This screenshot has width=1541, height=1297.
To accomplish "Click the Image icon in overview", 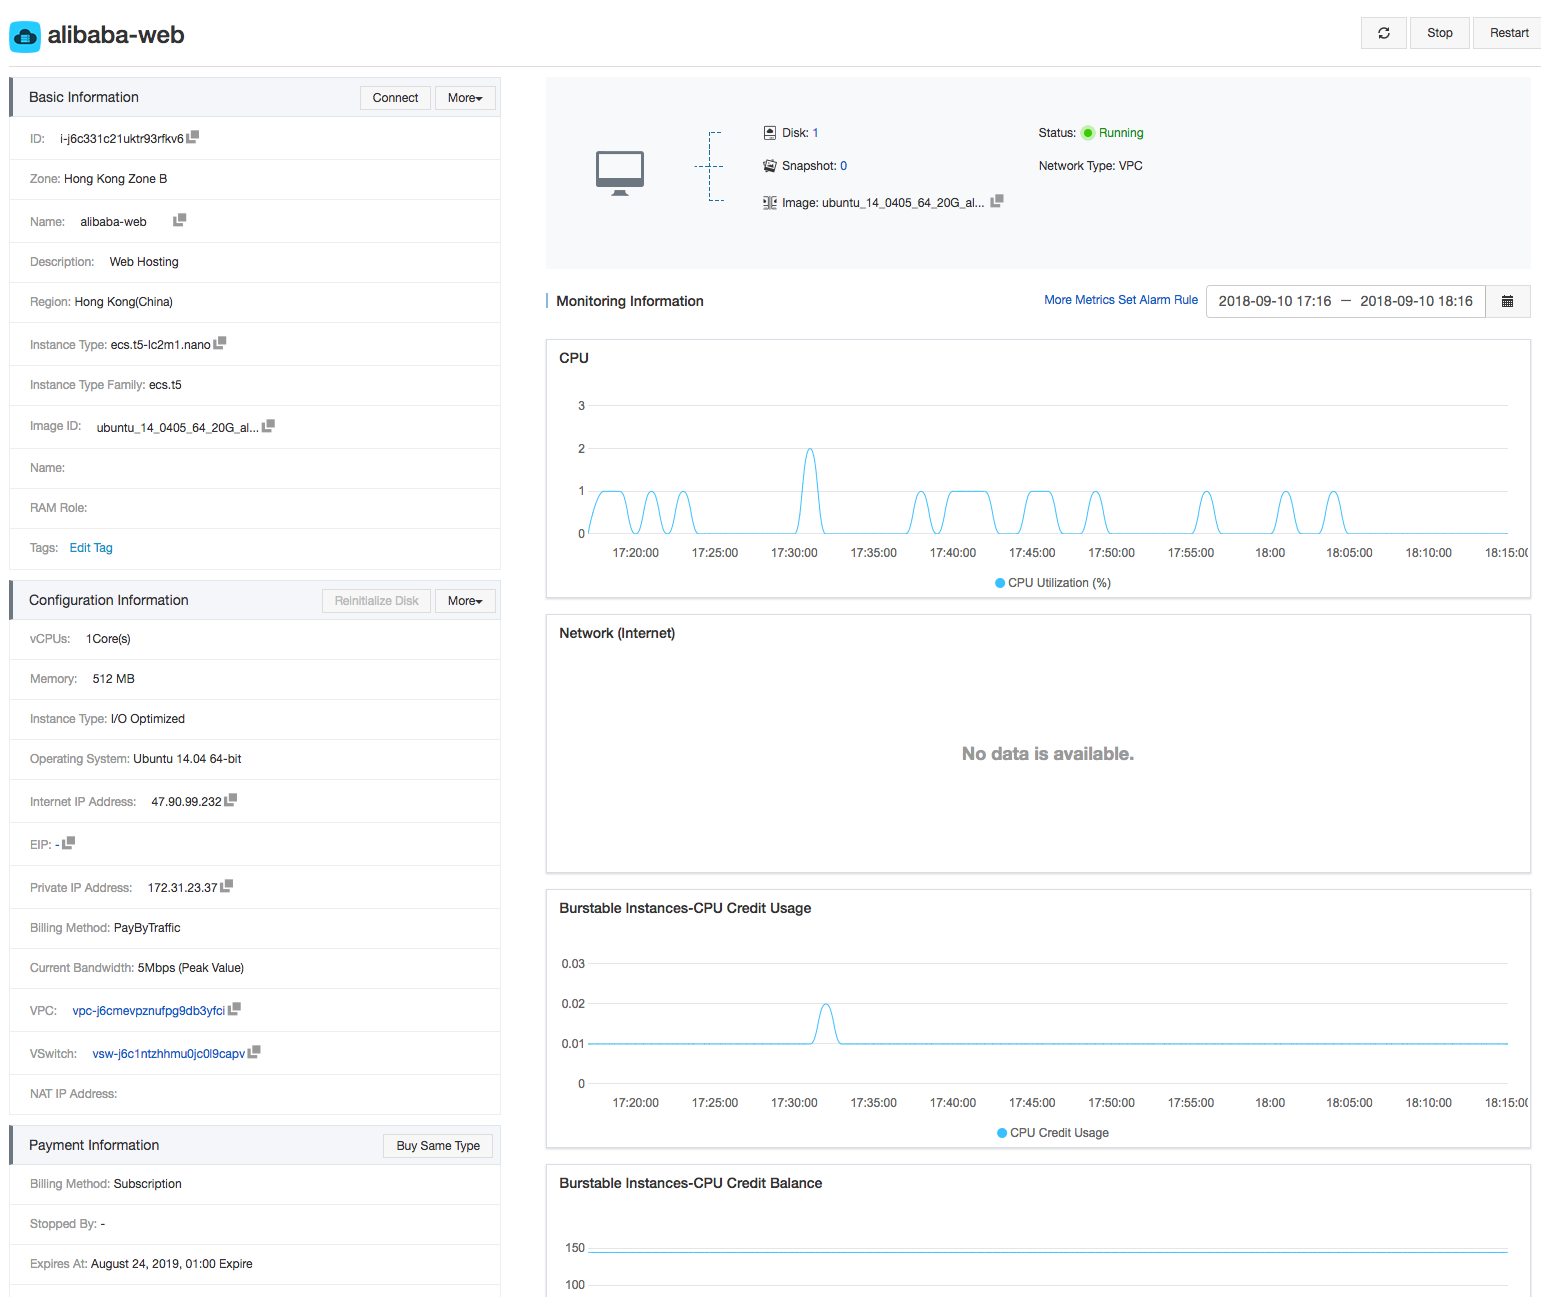I will coord(770,203).
